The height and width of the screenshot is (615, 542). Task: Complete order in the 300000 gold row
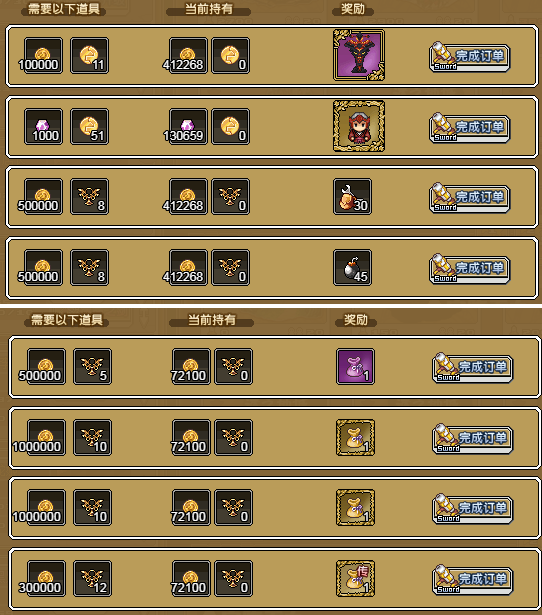pyautogui.click(x=473, y=580)
